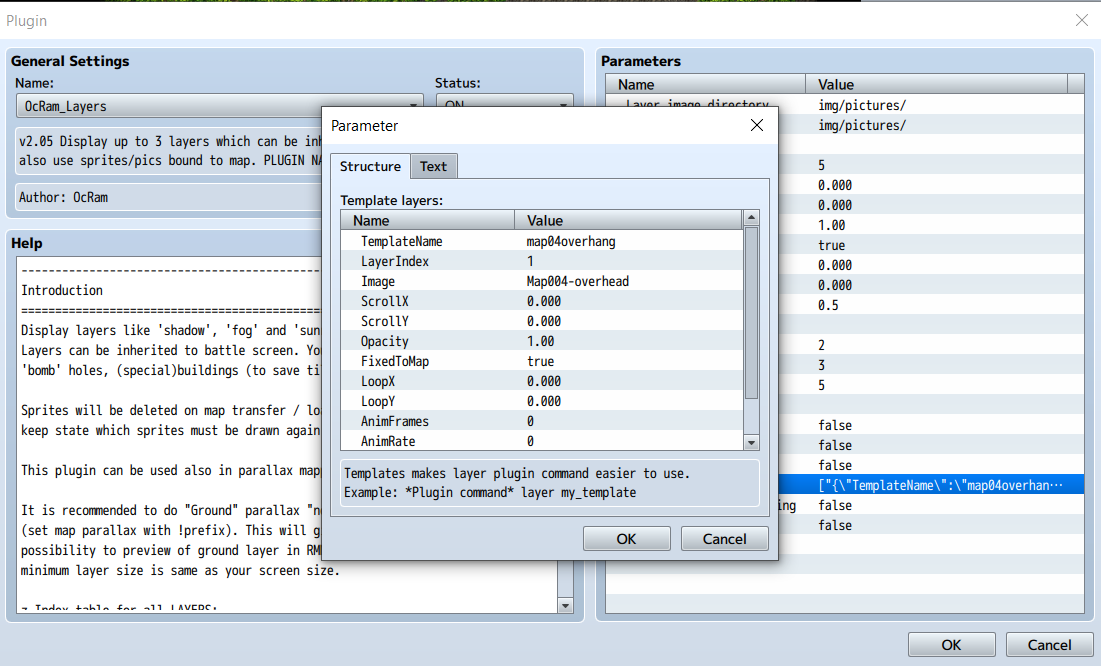Click the 1.00 value in Parameters list
Image resolution: width=1101 pixels, height=666 pixels.
(x=831, y=226)
